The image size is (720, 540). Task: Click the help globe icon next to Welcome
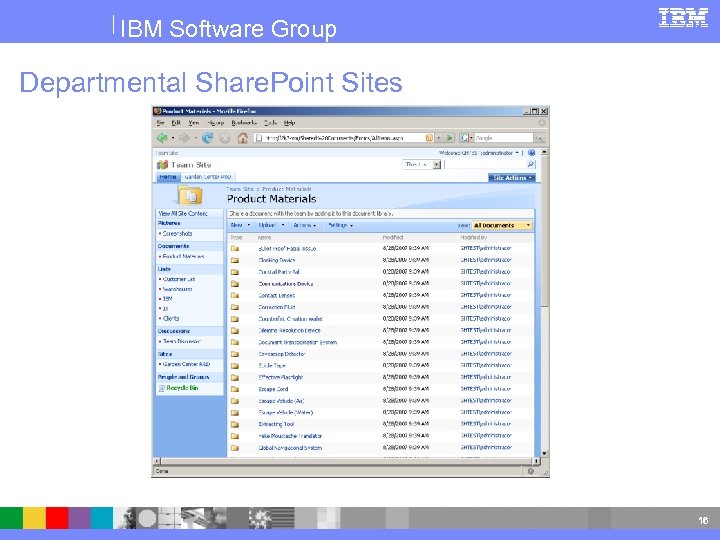(x=531, y=152)
